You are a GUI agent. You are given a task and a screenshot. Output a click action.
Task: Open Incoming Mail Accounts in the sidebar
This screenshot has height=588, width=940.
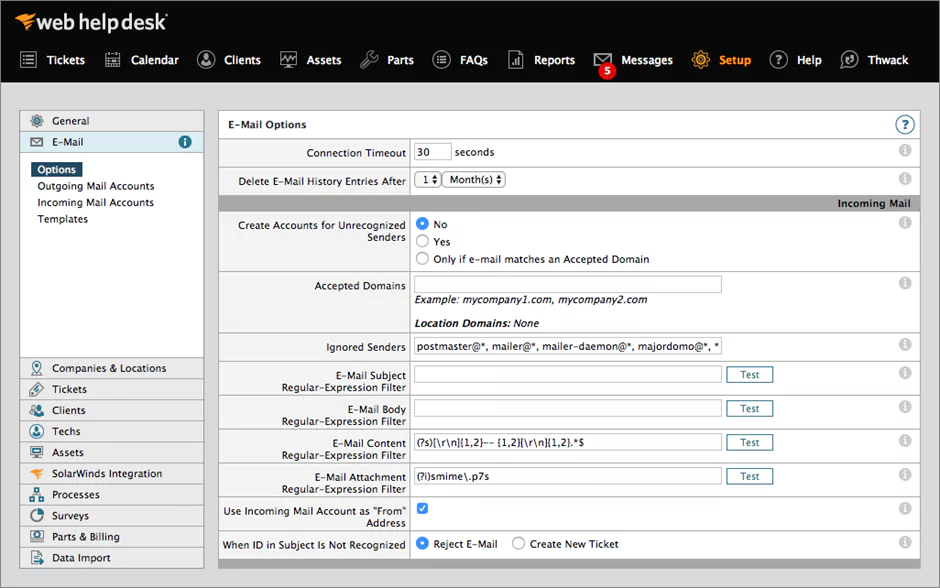tap(96, 202)
